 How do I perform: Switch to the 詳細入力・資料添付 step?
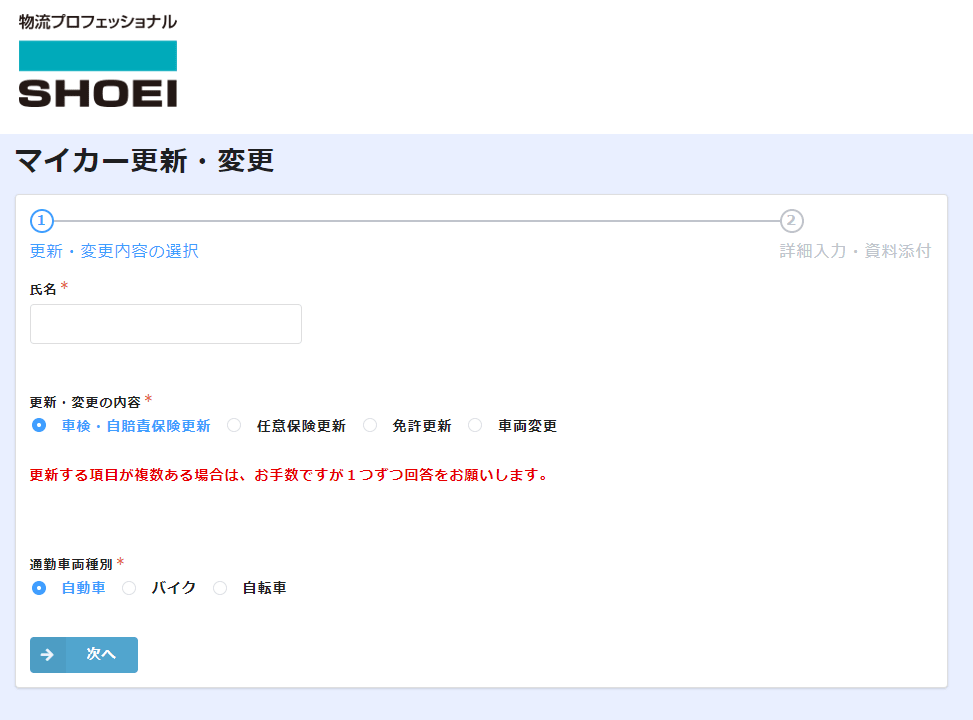click(855, 251)
